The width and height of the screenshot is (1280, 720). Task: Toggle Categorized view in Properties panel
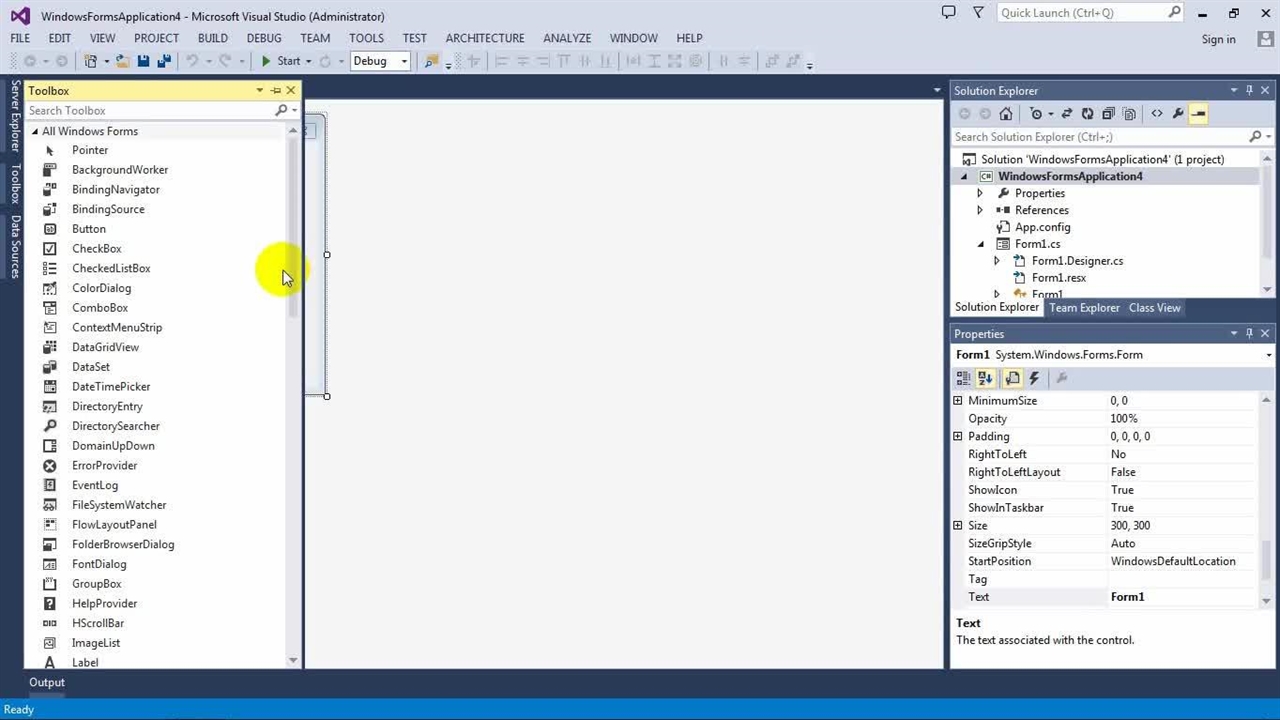(x=963, y=378)
